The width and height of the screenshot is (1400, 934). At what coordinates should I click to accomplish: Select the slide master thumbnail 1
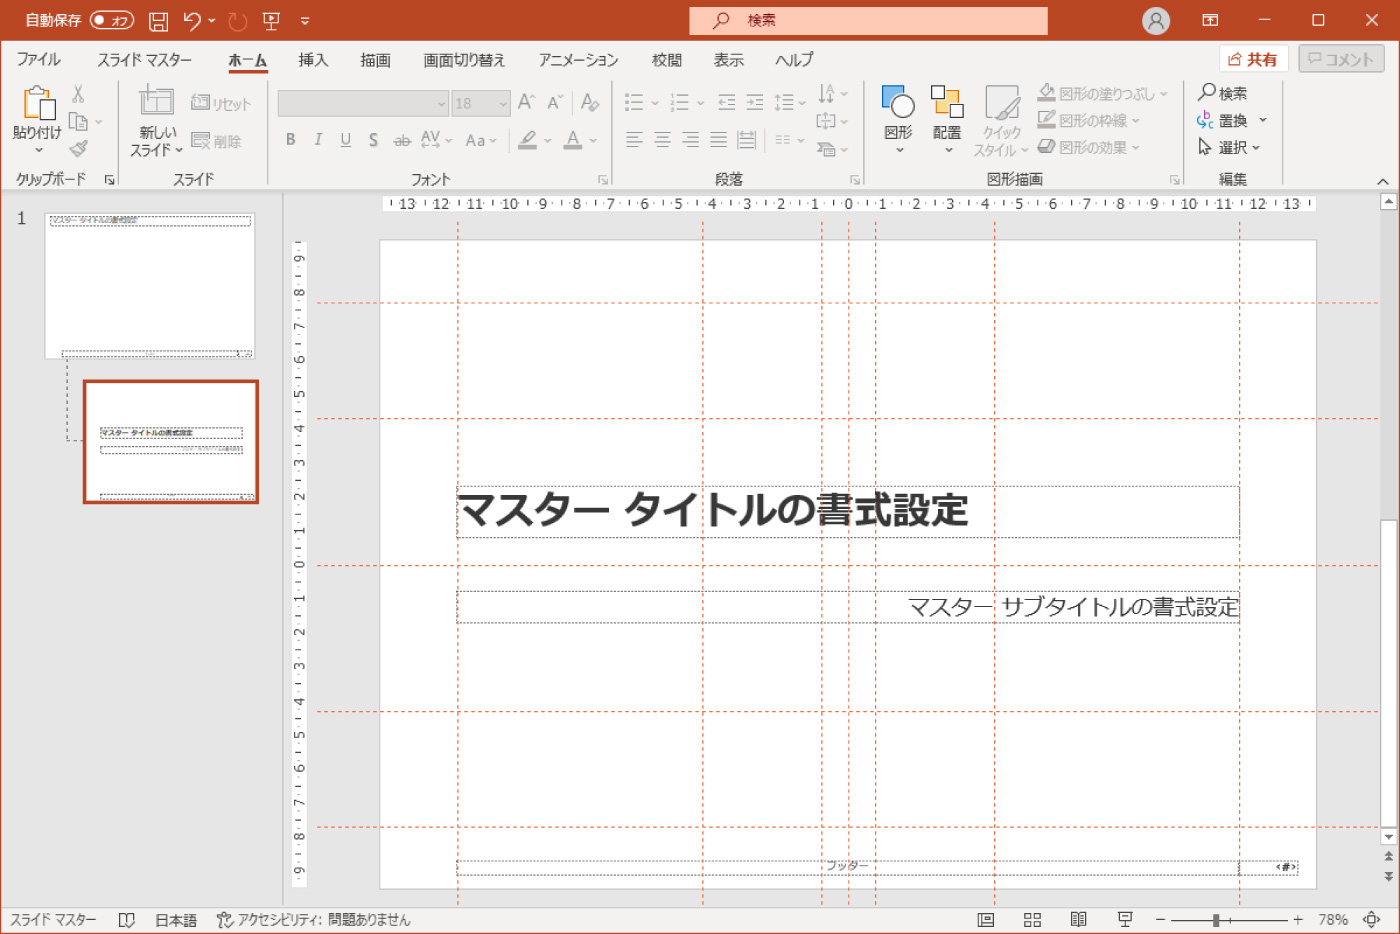click(150, 286)
